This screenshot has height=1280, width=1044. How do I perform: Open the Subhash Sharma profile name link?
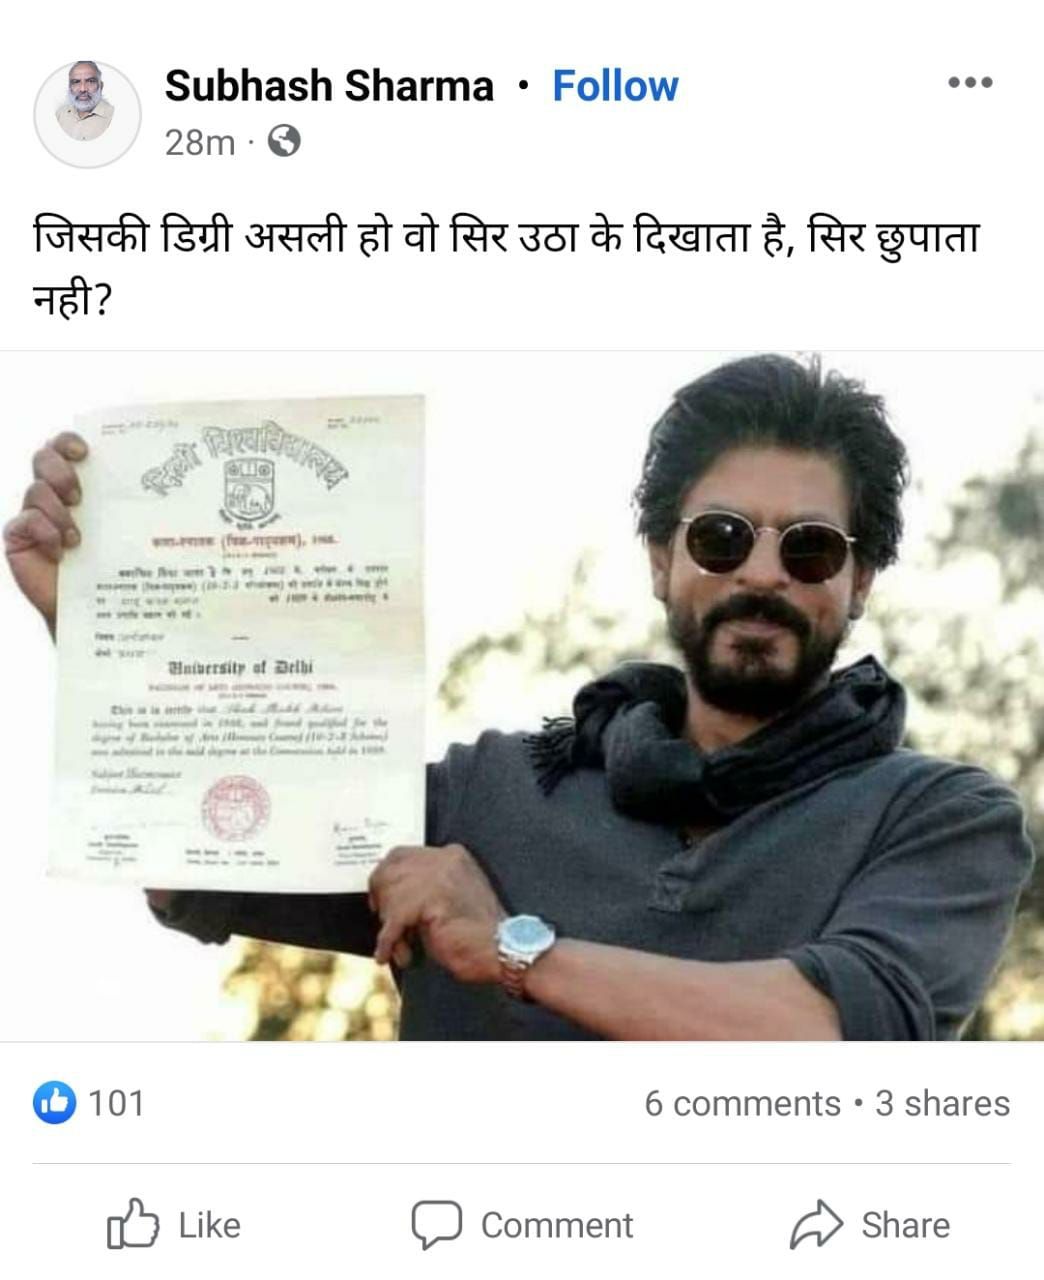329,86
